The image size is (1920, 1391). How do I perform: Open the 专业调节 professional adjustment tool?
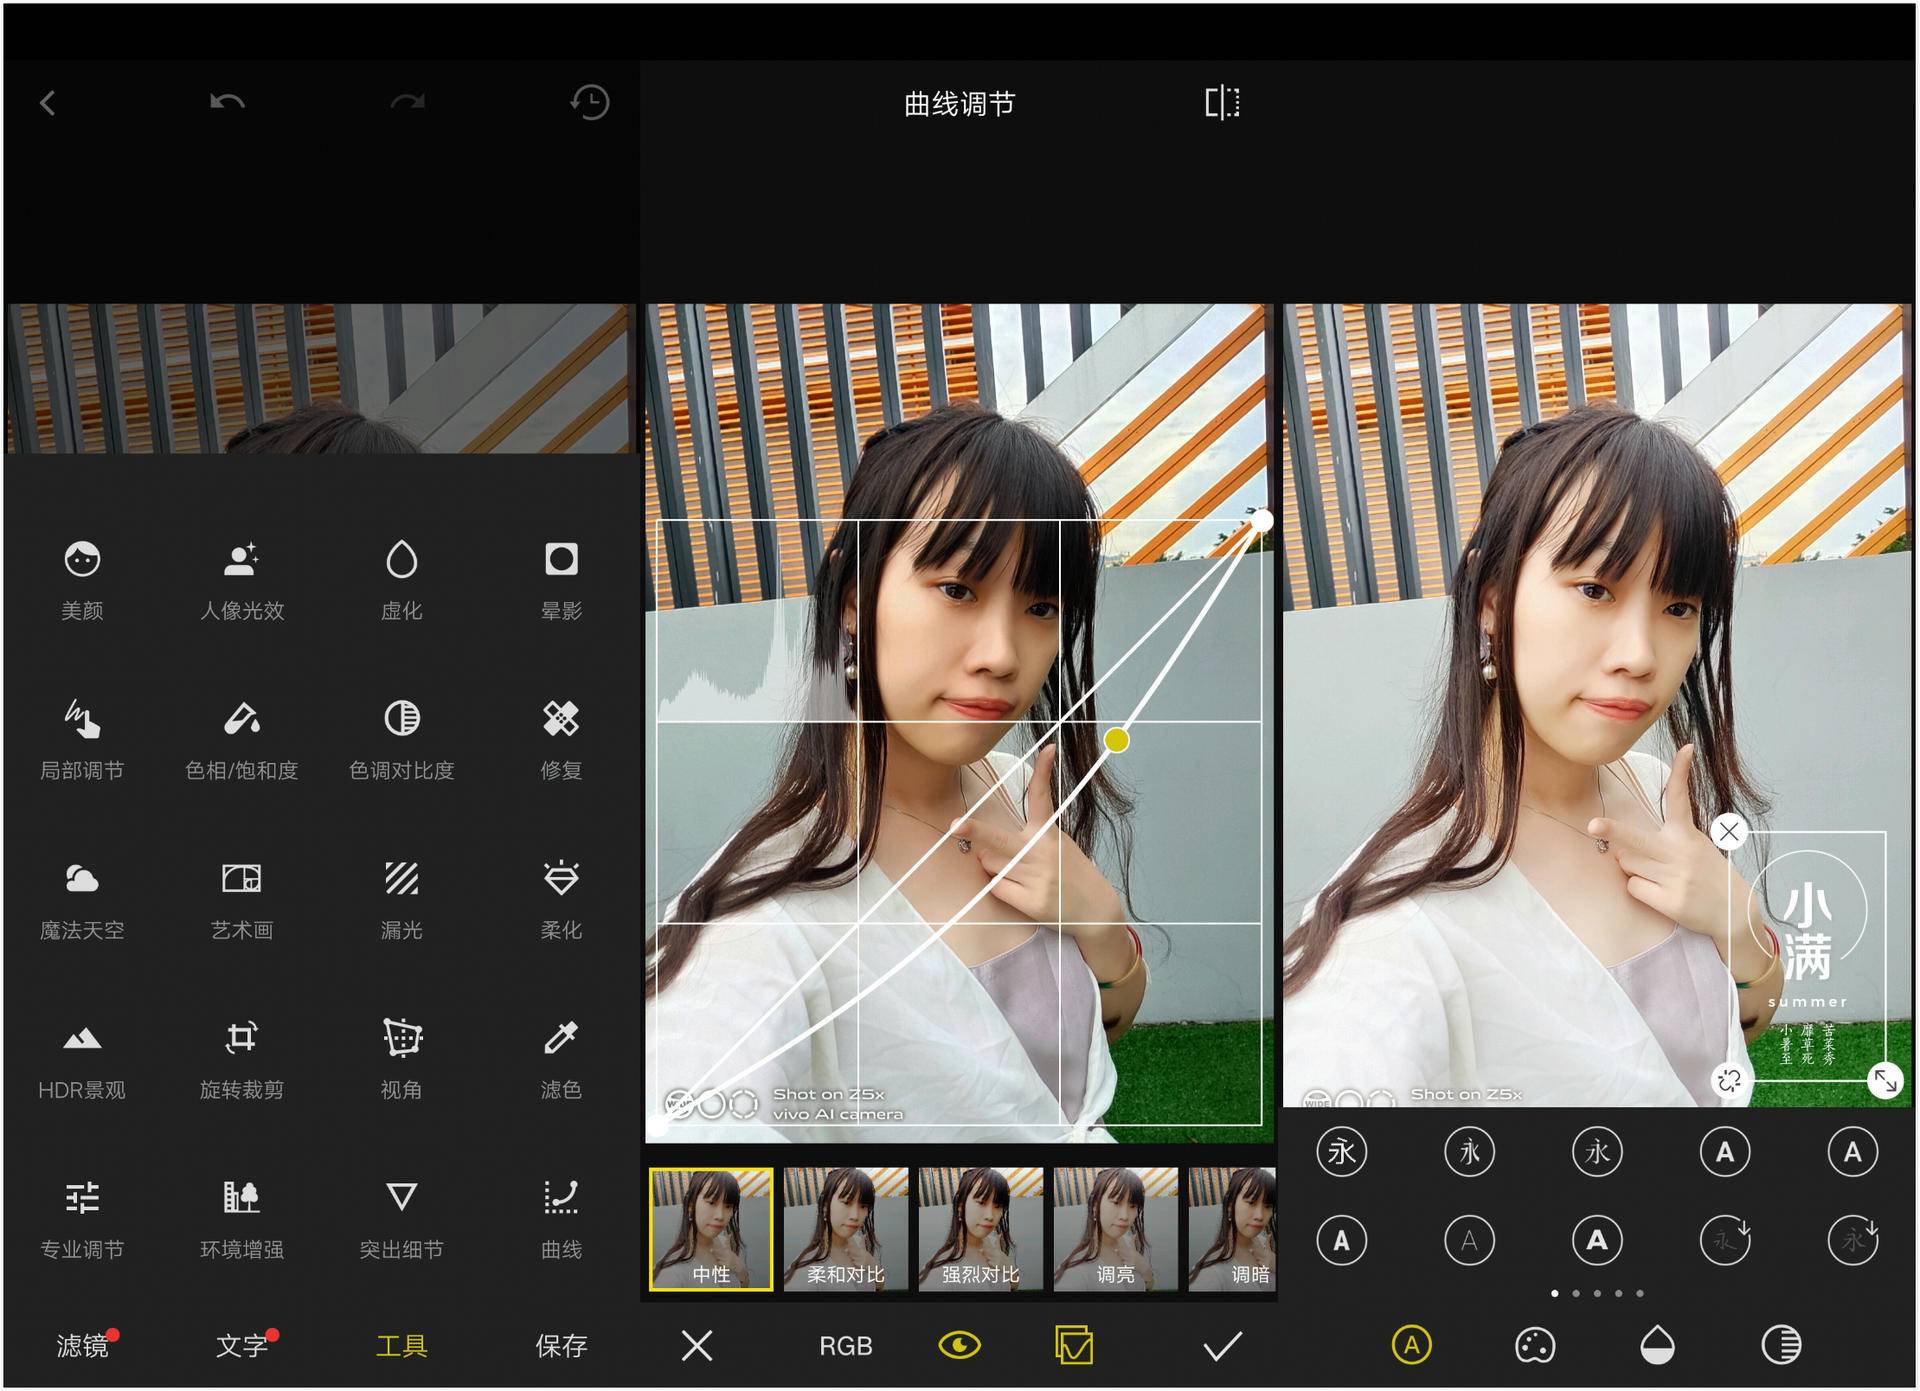(83, 1220)
